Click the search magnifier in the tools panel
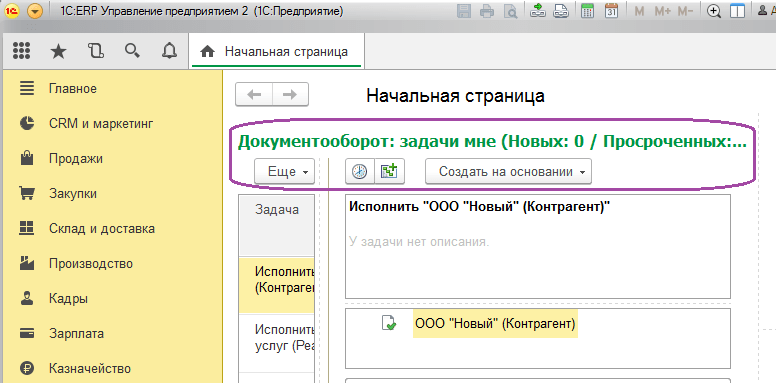776x383 pixels. point(132,51)
